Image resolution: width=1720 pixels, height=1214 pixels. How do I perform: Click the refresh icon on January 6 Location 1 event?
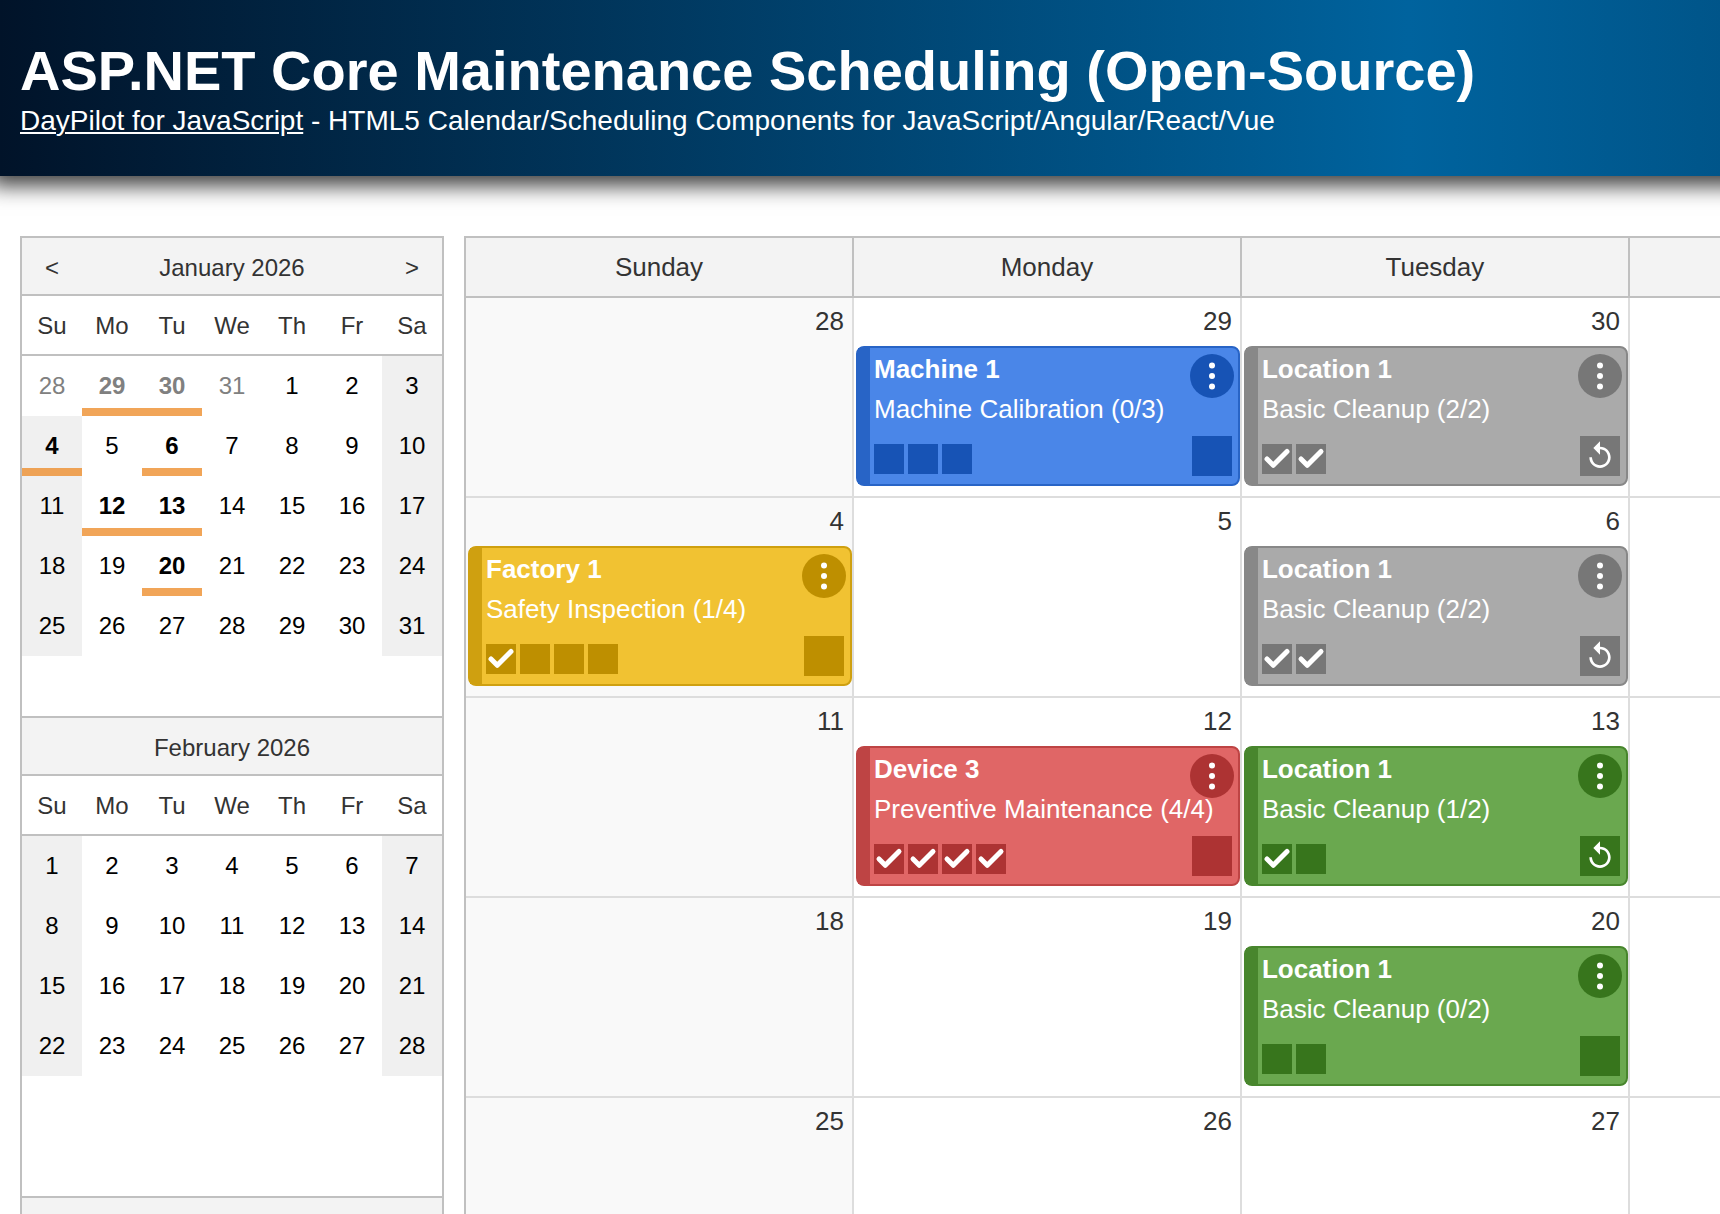click(1600, 656)
